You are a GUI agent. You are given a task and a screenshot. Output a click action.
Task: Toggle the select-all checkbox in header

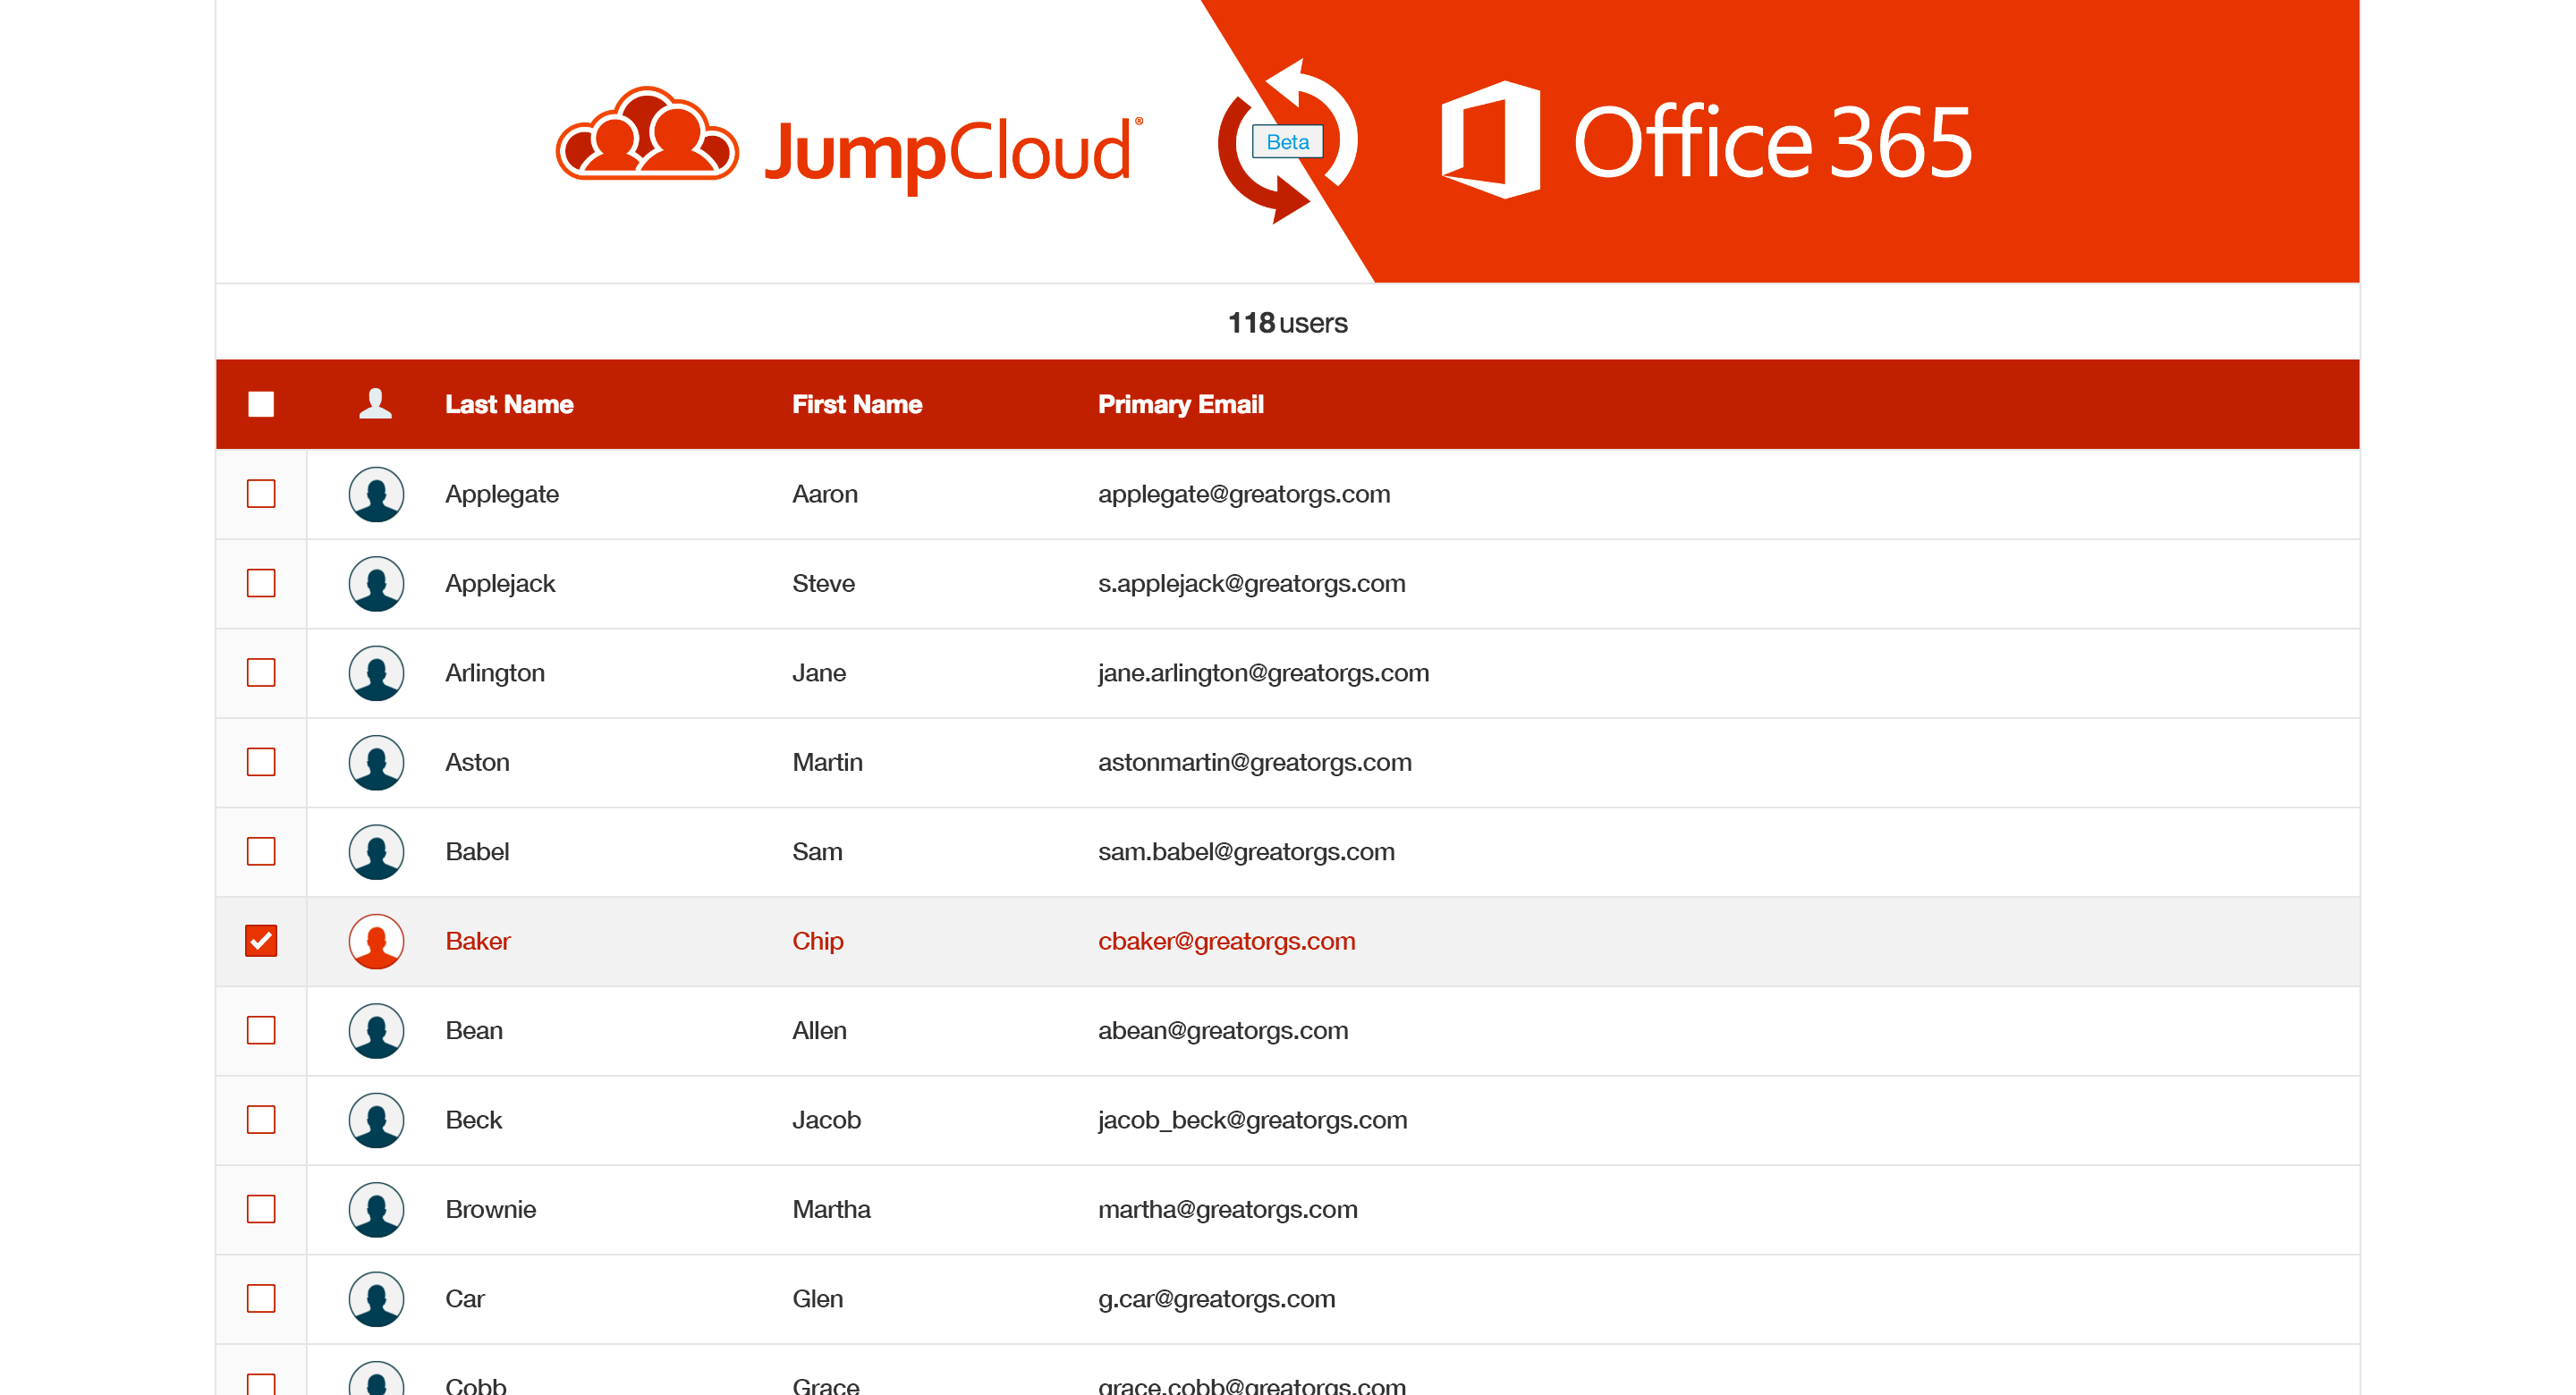[x=261, y=404]
